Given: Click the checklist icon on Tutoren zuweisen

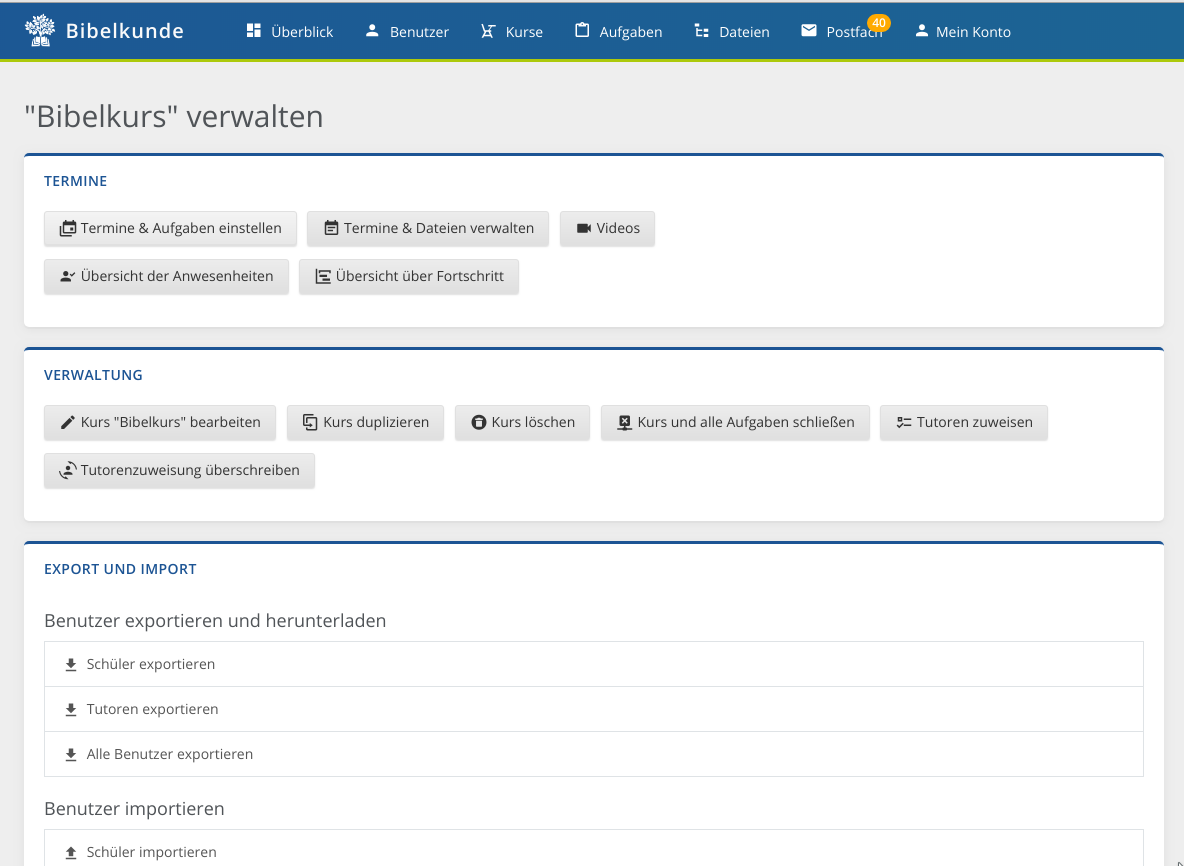Looking at the screenshot, I should click(x=904, y=423).
